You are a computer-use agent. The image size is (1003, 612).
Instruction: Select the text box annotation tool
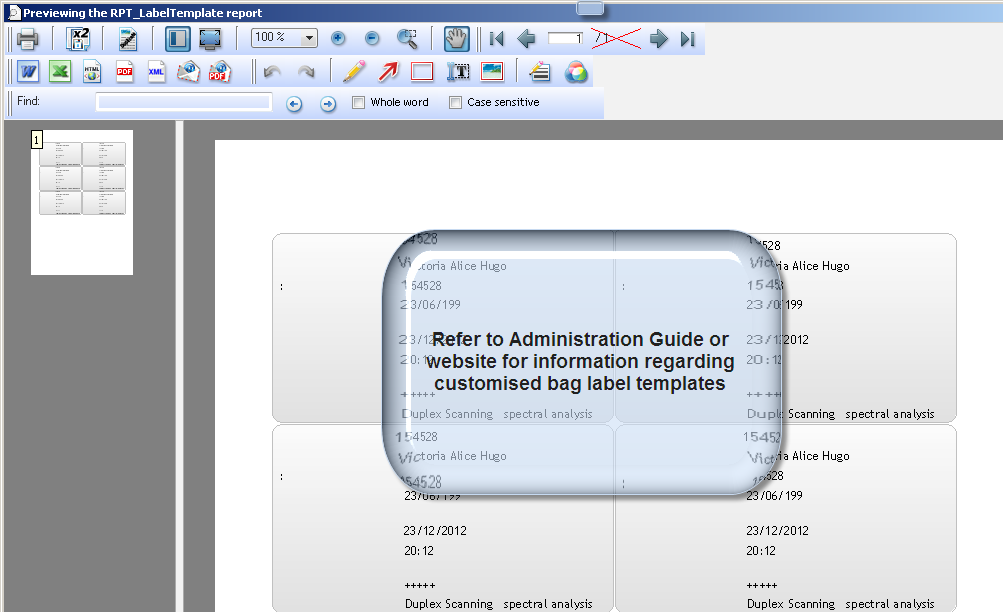coord(458,72)
